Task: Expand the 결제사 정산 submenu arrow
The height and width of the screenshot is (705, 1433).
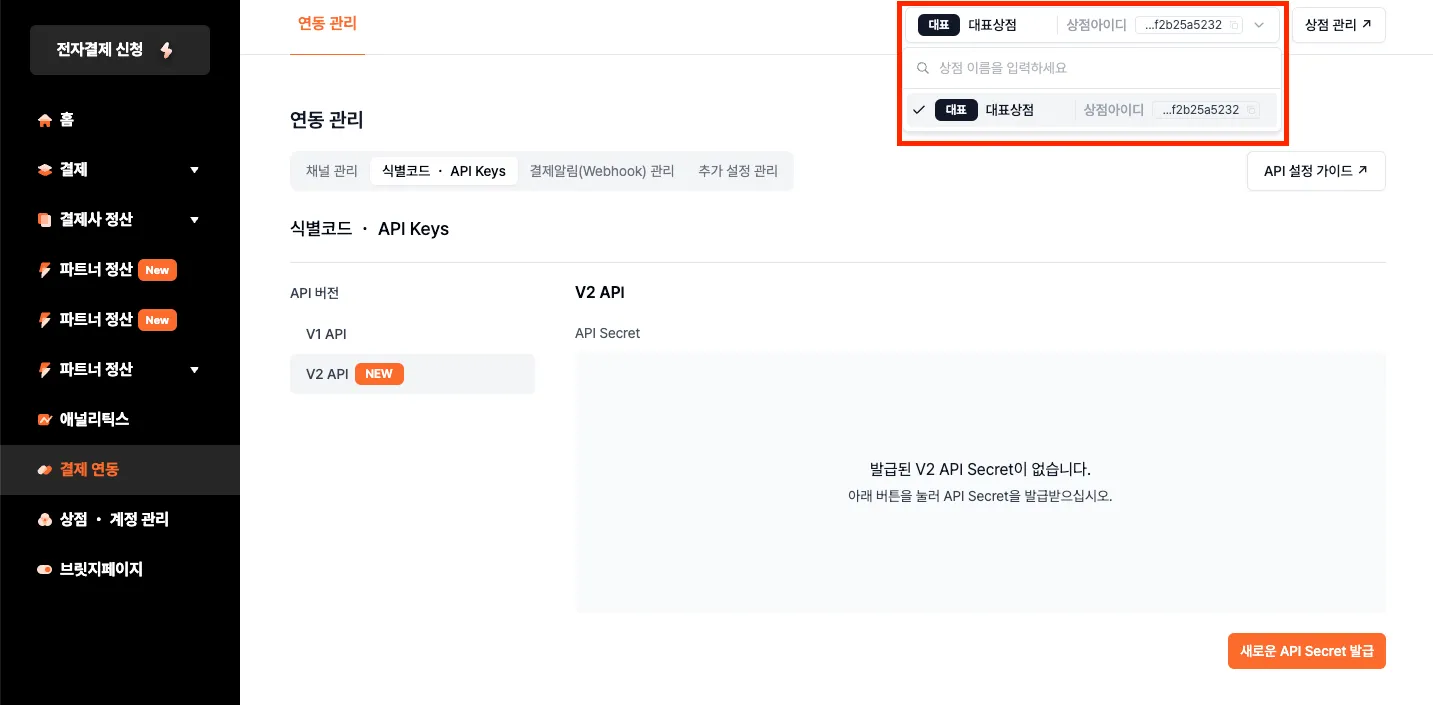Action: (195, 220)
